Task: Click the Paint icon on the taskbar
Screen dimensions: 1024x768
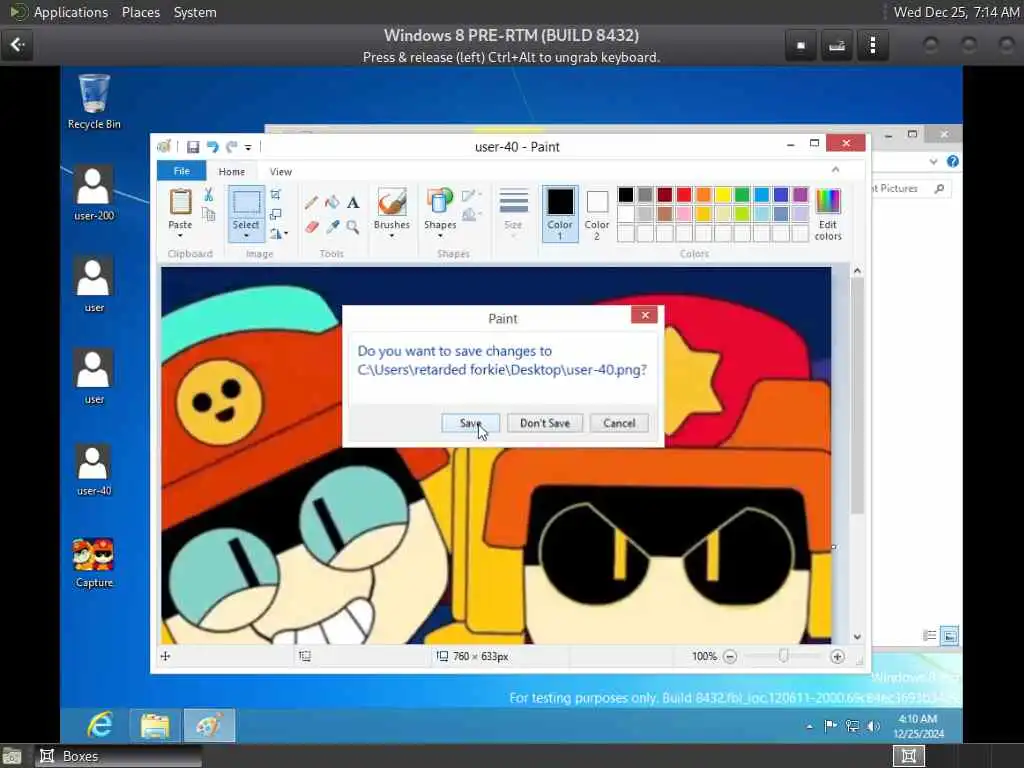Action: (209, 725)
